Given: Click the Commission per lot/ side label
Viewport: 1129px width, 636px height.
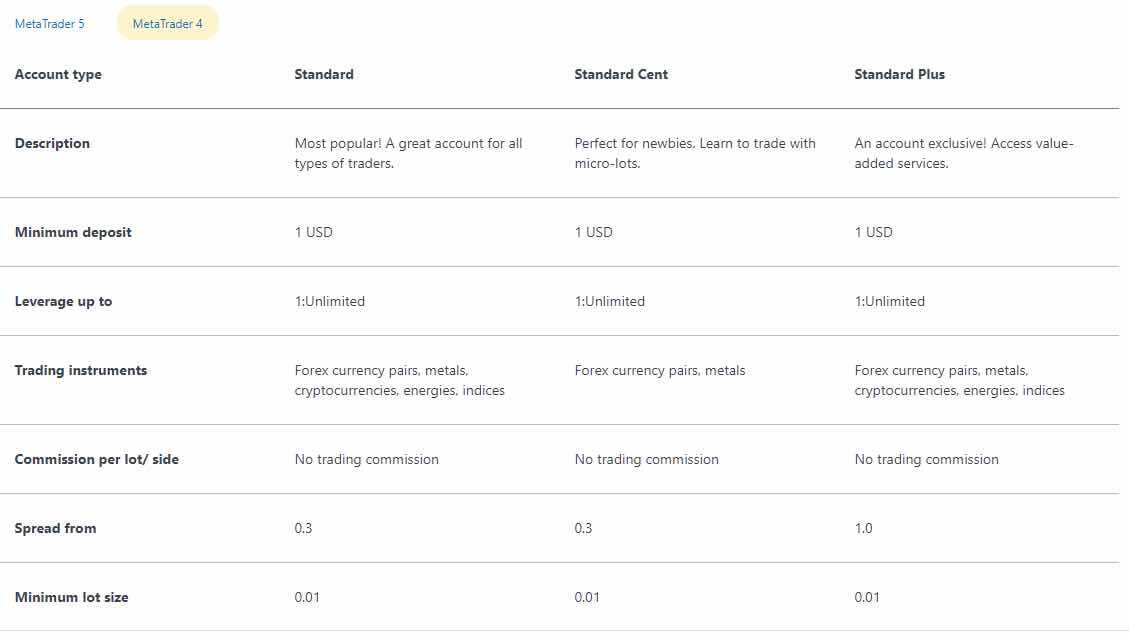Looking at the screenshot, I should [x=97, y=459].
